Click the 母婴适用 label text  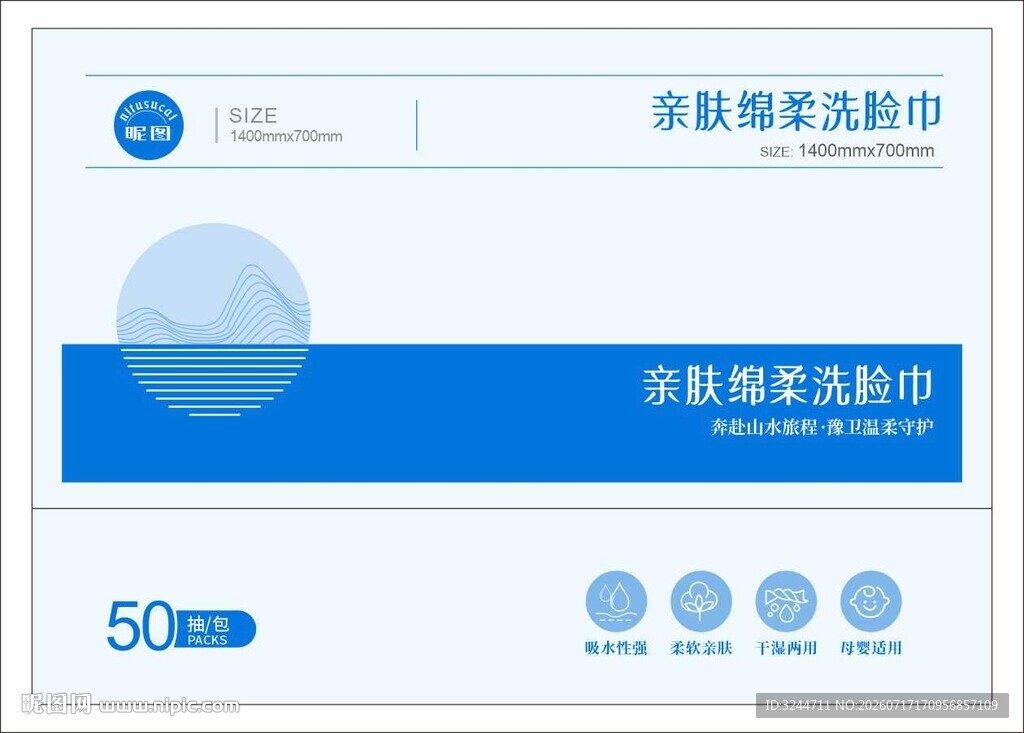point(871,648)
